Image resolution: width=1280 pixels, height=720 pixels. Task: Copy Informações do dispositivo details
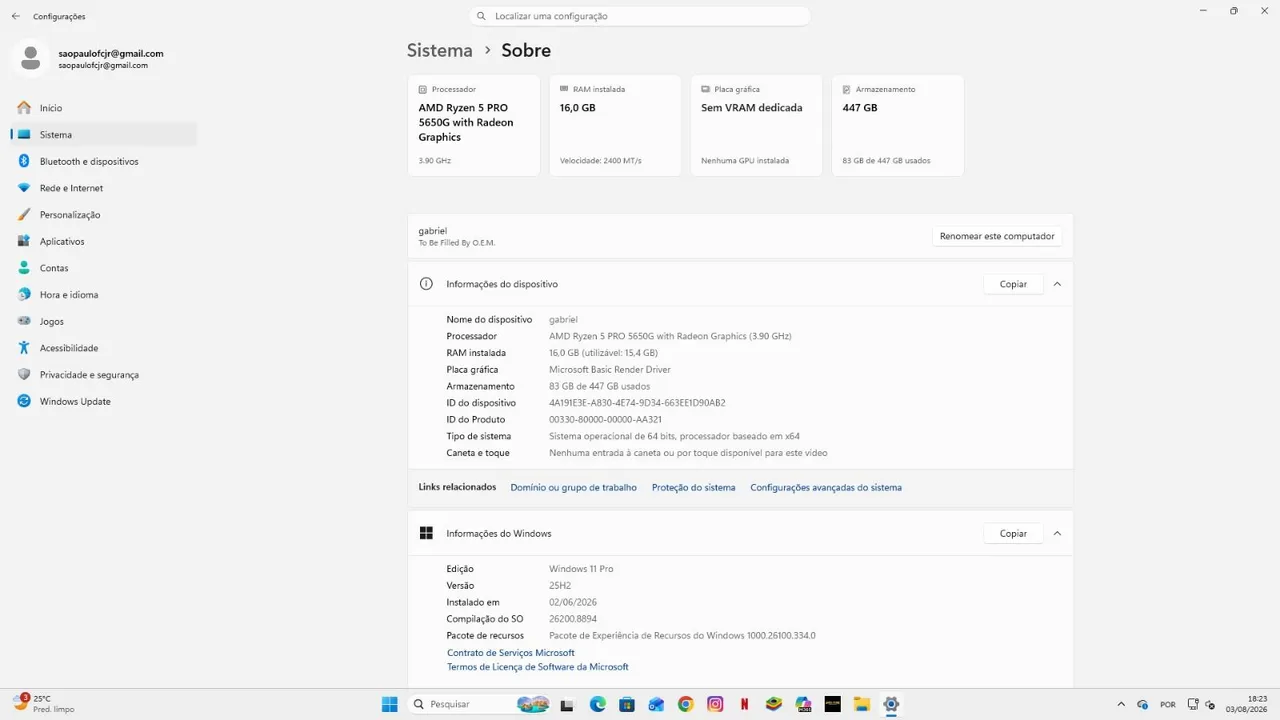click(1013, 284)
